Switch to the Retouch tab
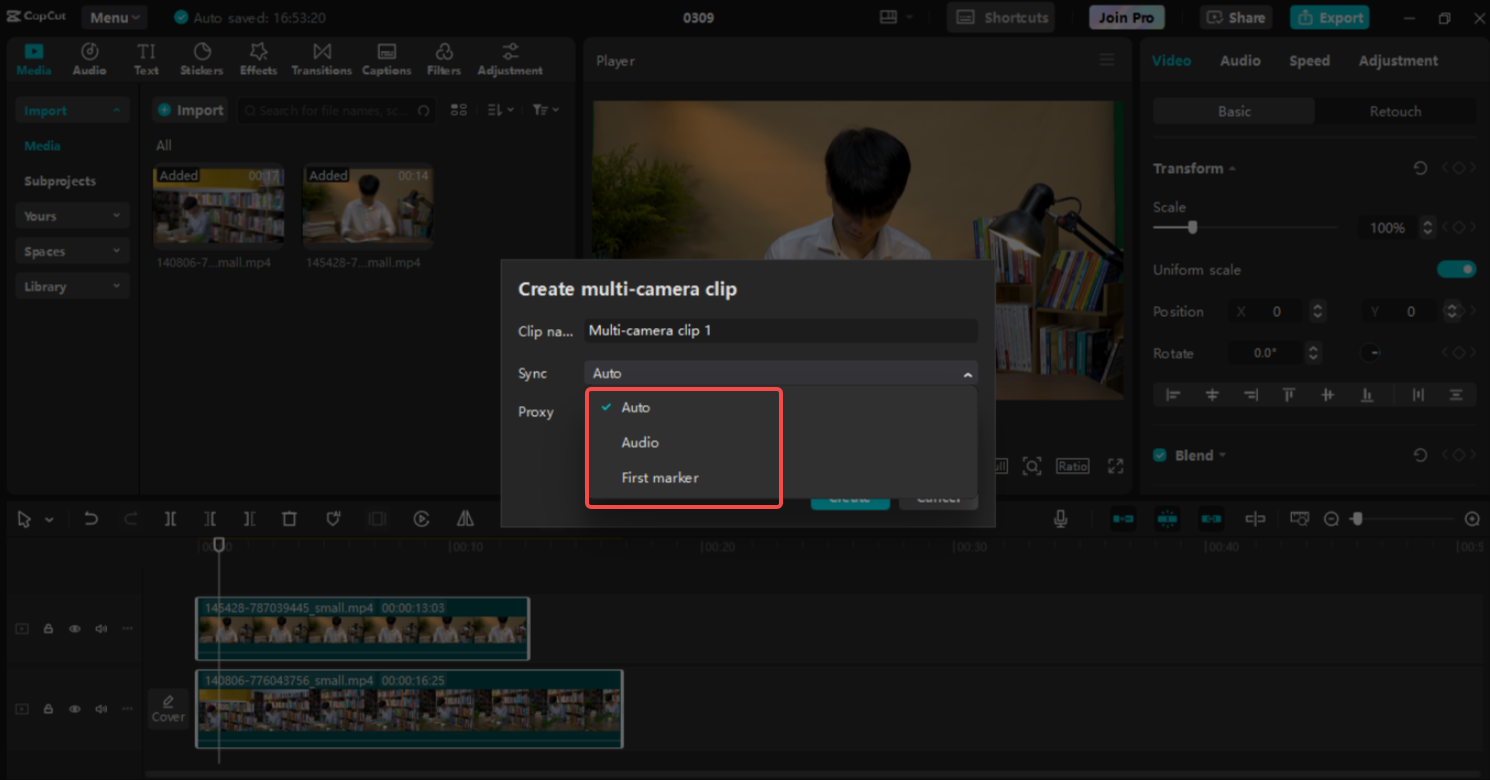1490x780 pixels. (x=1396, y=111)
